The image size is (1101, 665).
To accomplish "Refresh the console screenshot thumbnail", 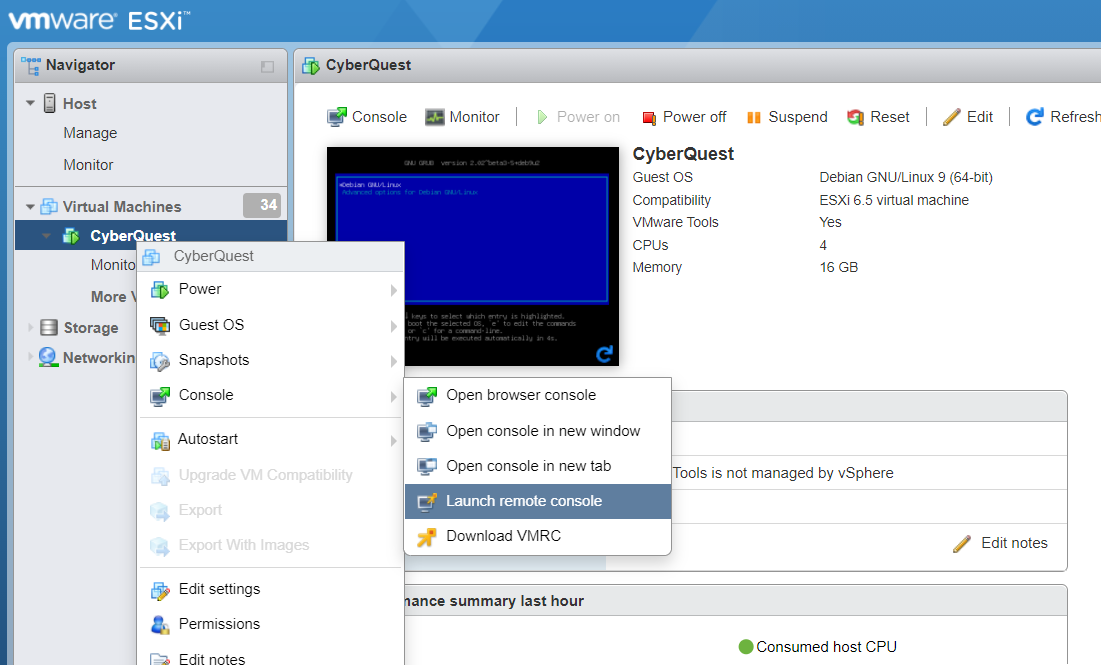I will click(604, 354).
